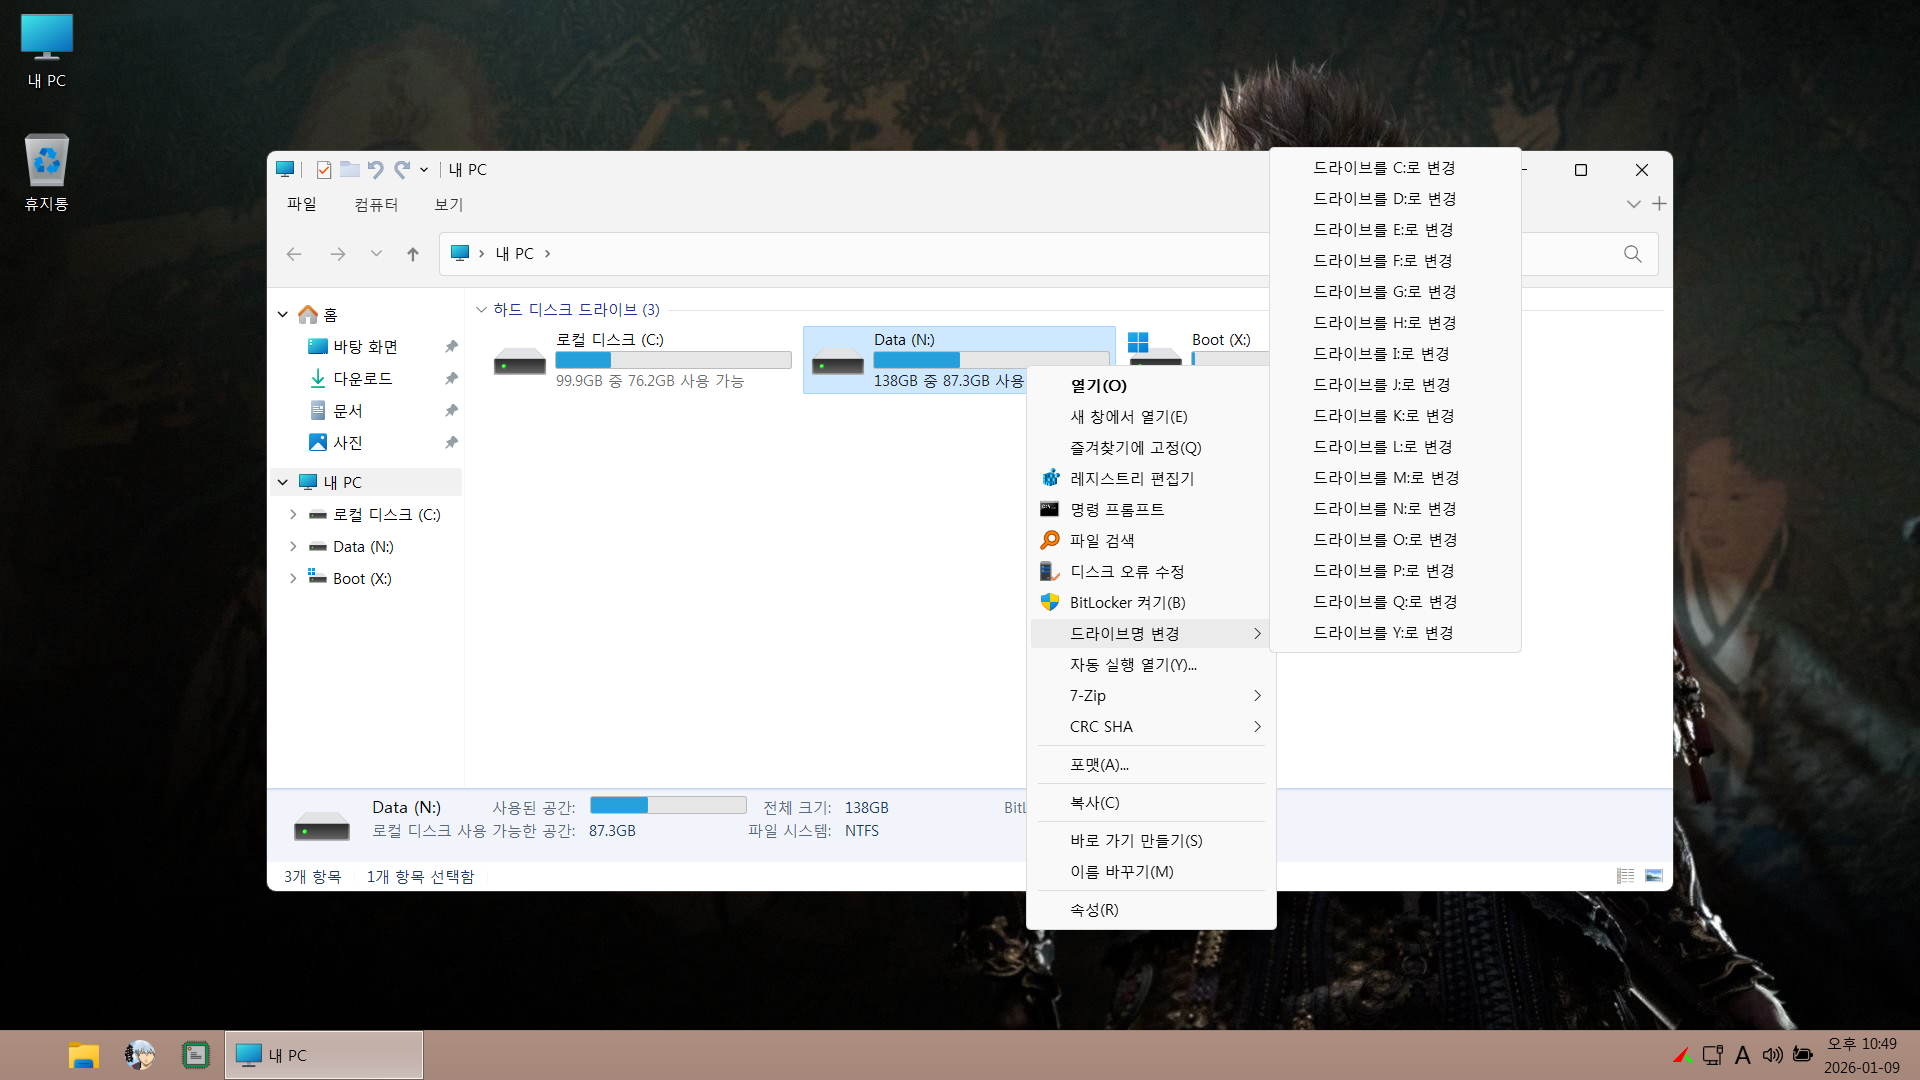Click Properties (R) in context menu
Image resolution: width=1920 pixels, height=1080 pixels.
[1094, 910]
